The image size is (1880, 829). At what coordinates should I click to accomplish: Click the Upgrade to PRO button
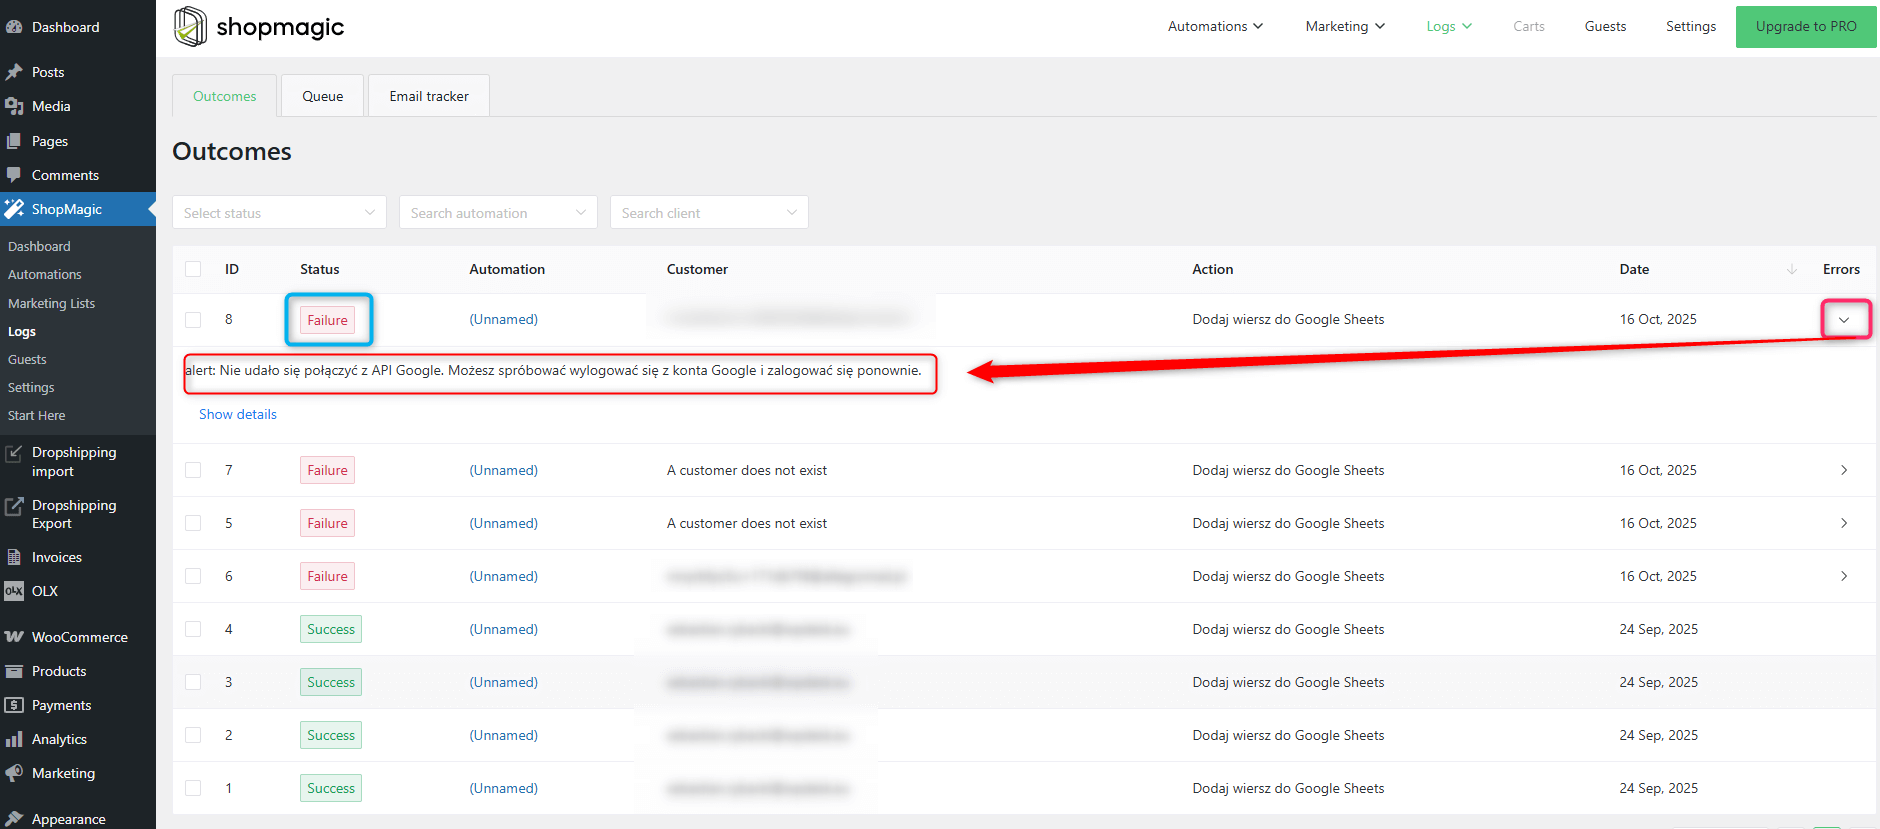point(1805,26)
